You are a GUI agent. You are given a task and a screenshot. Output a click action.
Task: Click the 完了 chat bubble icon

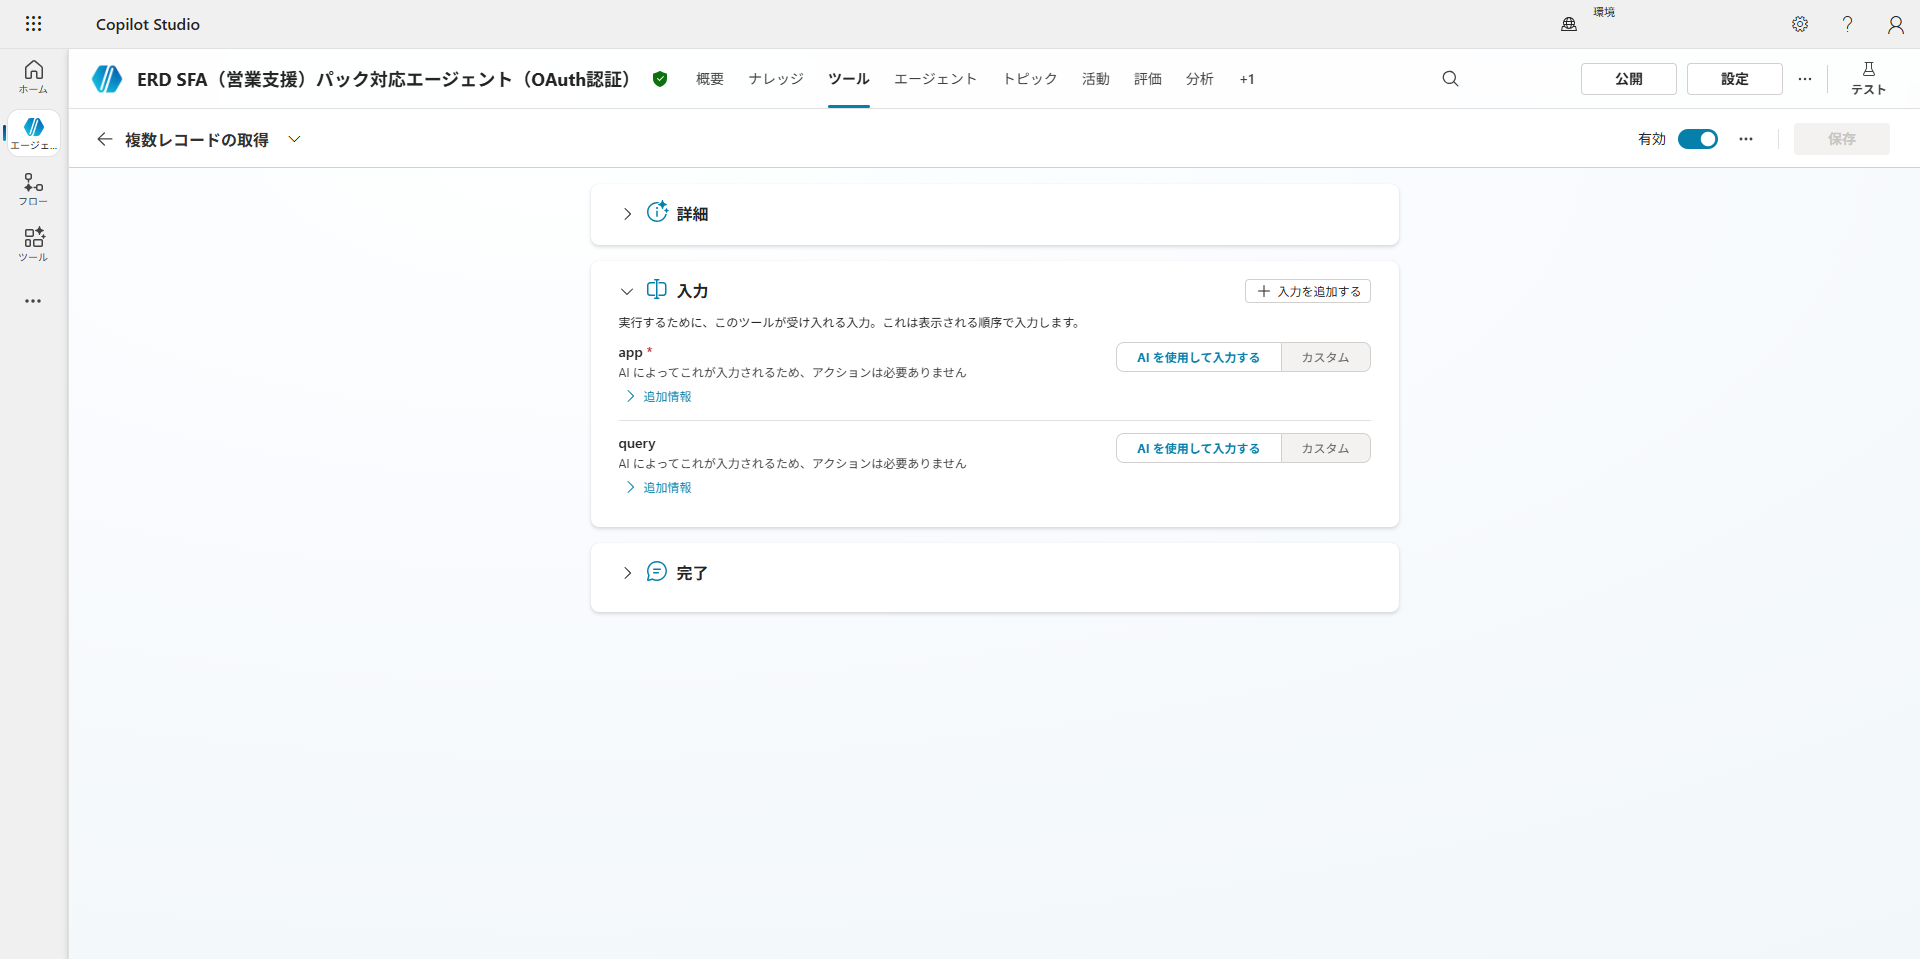click(657, 572)
